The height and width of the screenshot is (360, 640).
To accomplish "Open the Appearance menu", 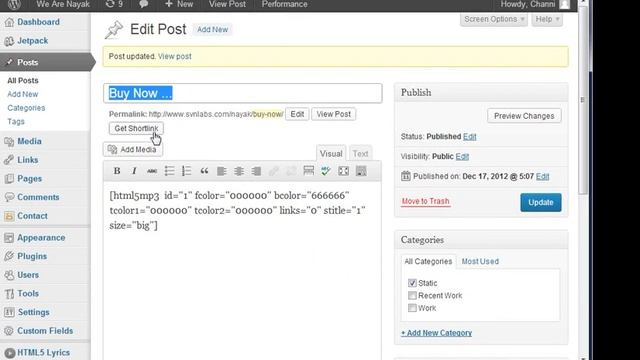I will [x=41, y=238].
